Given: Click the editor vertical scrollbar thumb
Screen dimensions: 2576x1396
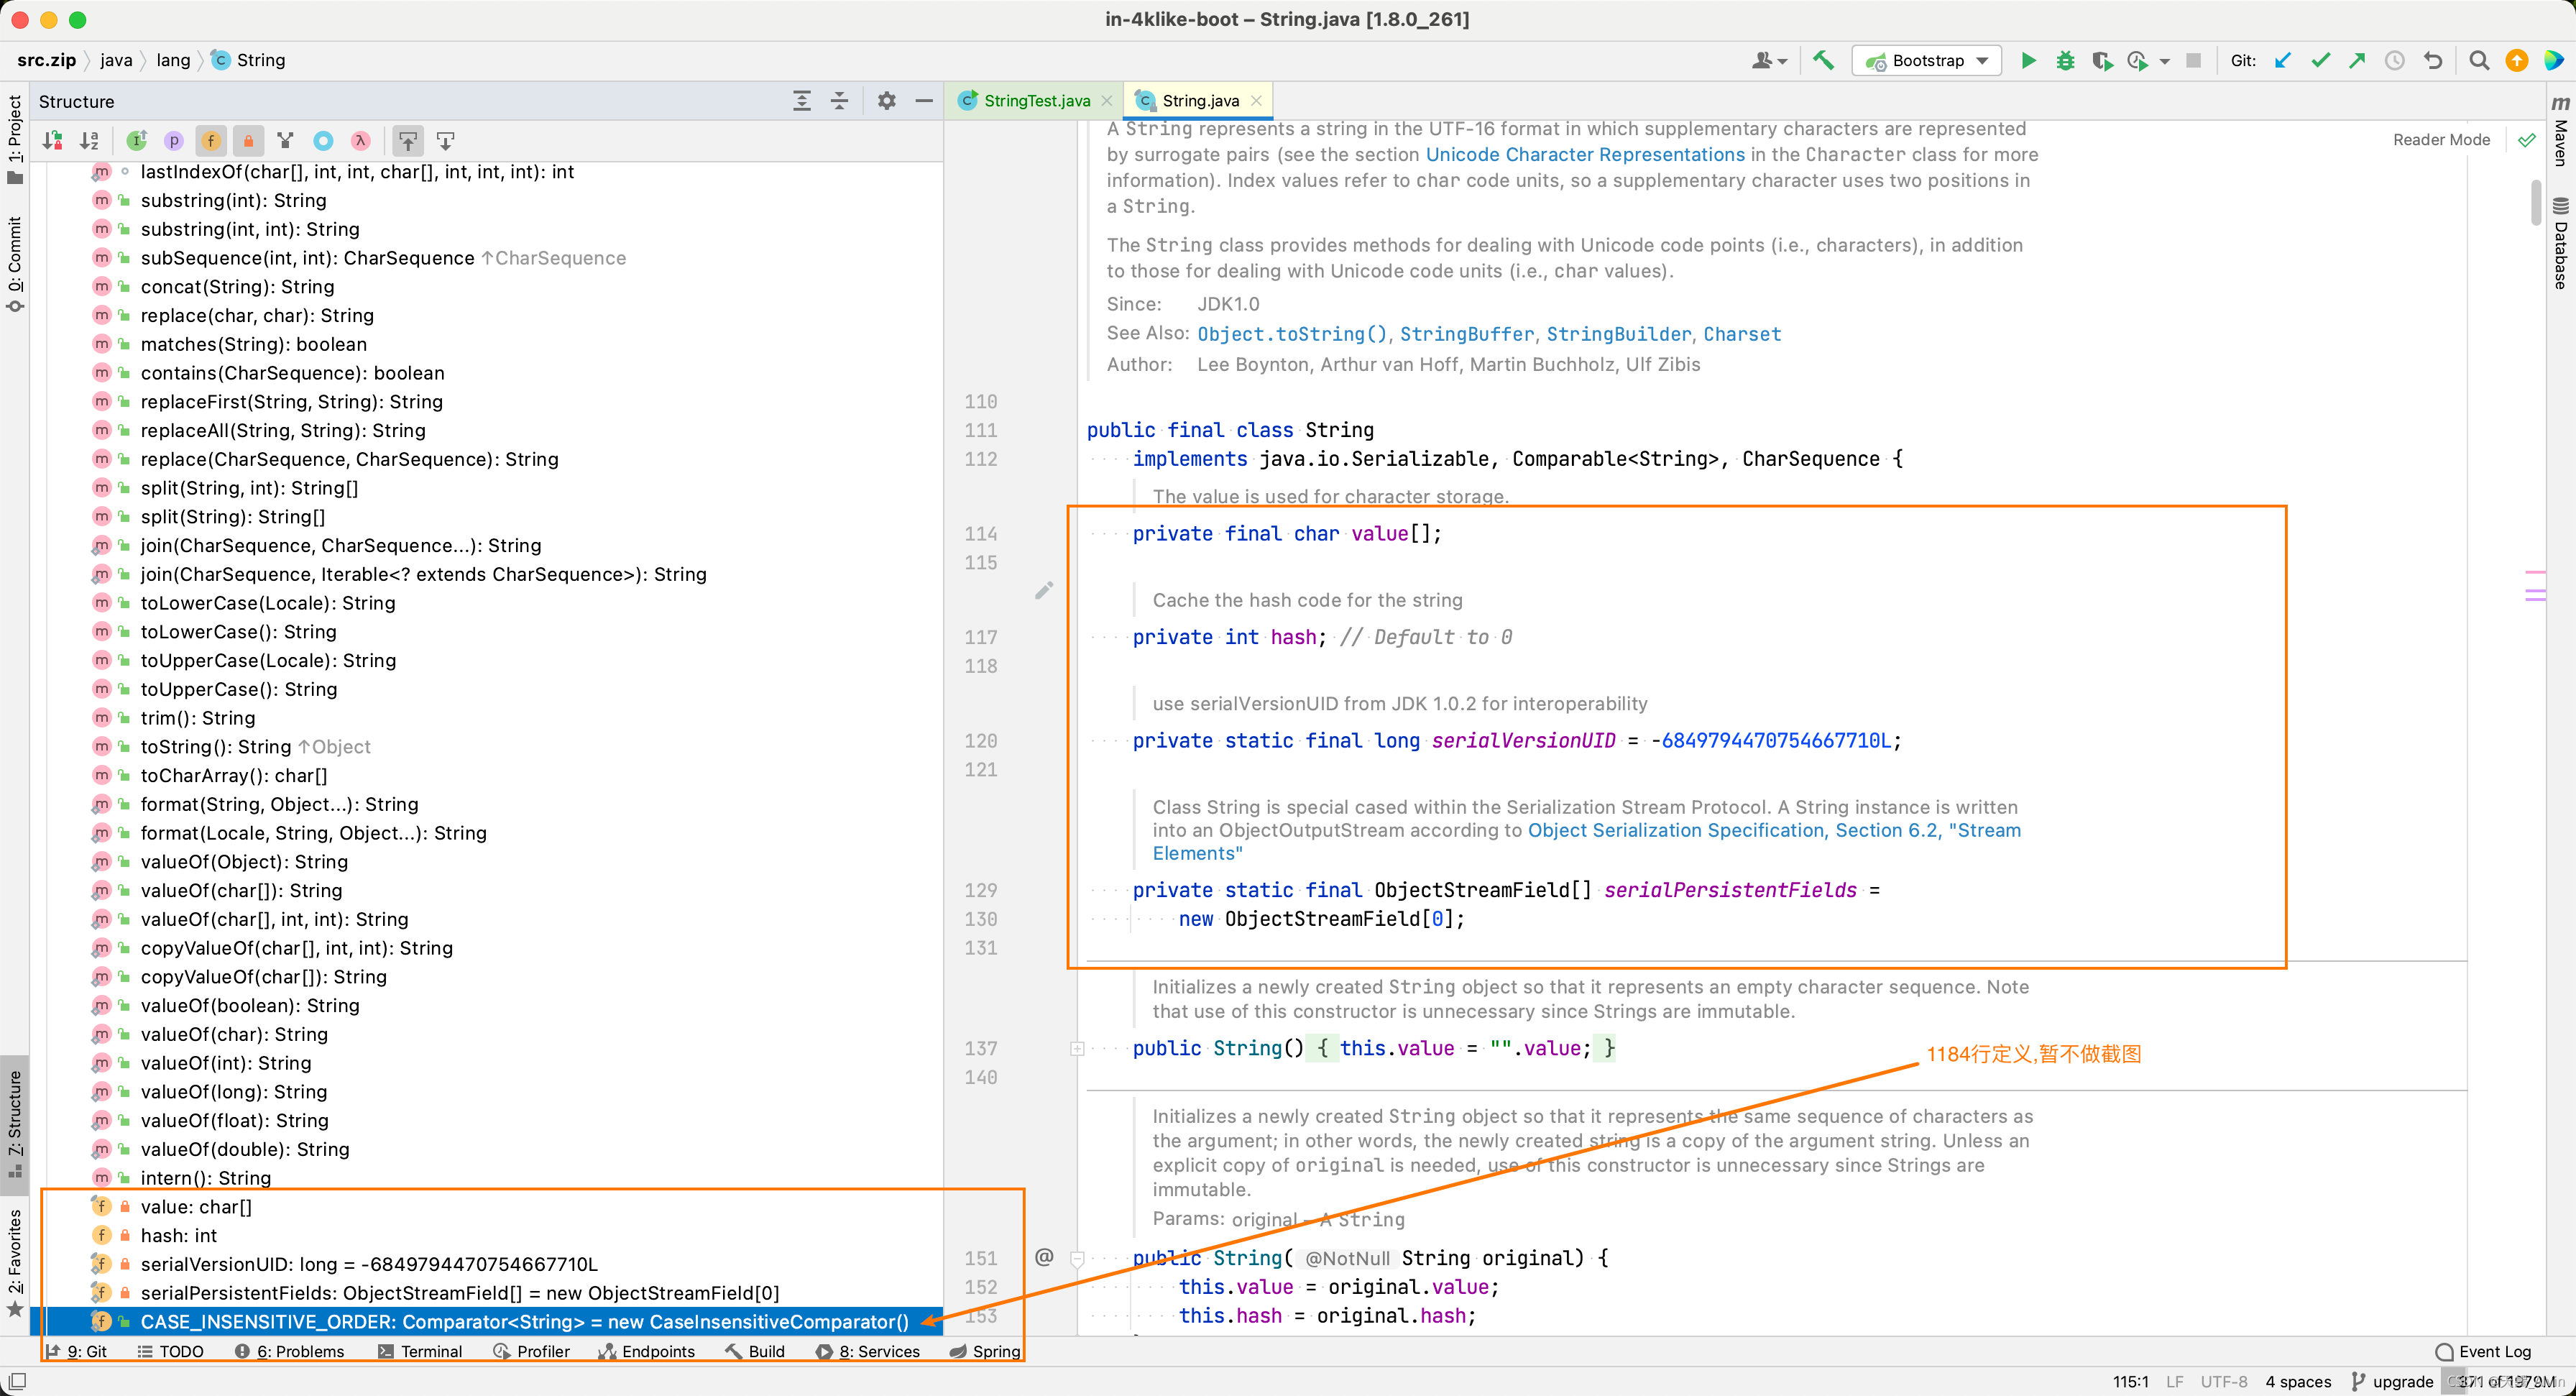Looking at the screenshot, I should (2535, 201).
